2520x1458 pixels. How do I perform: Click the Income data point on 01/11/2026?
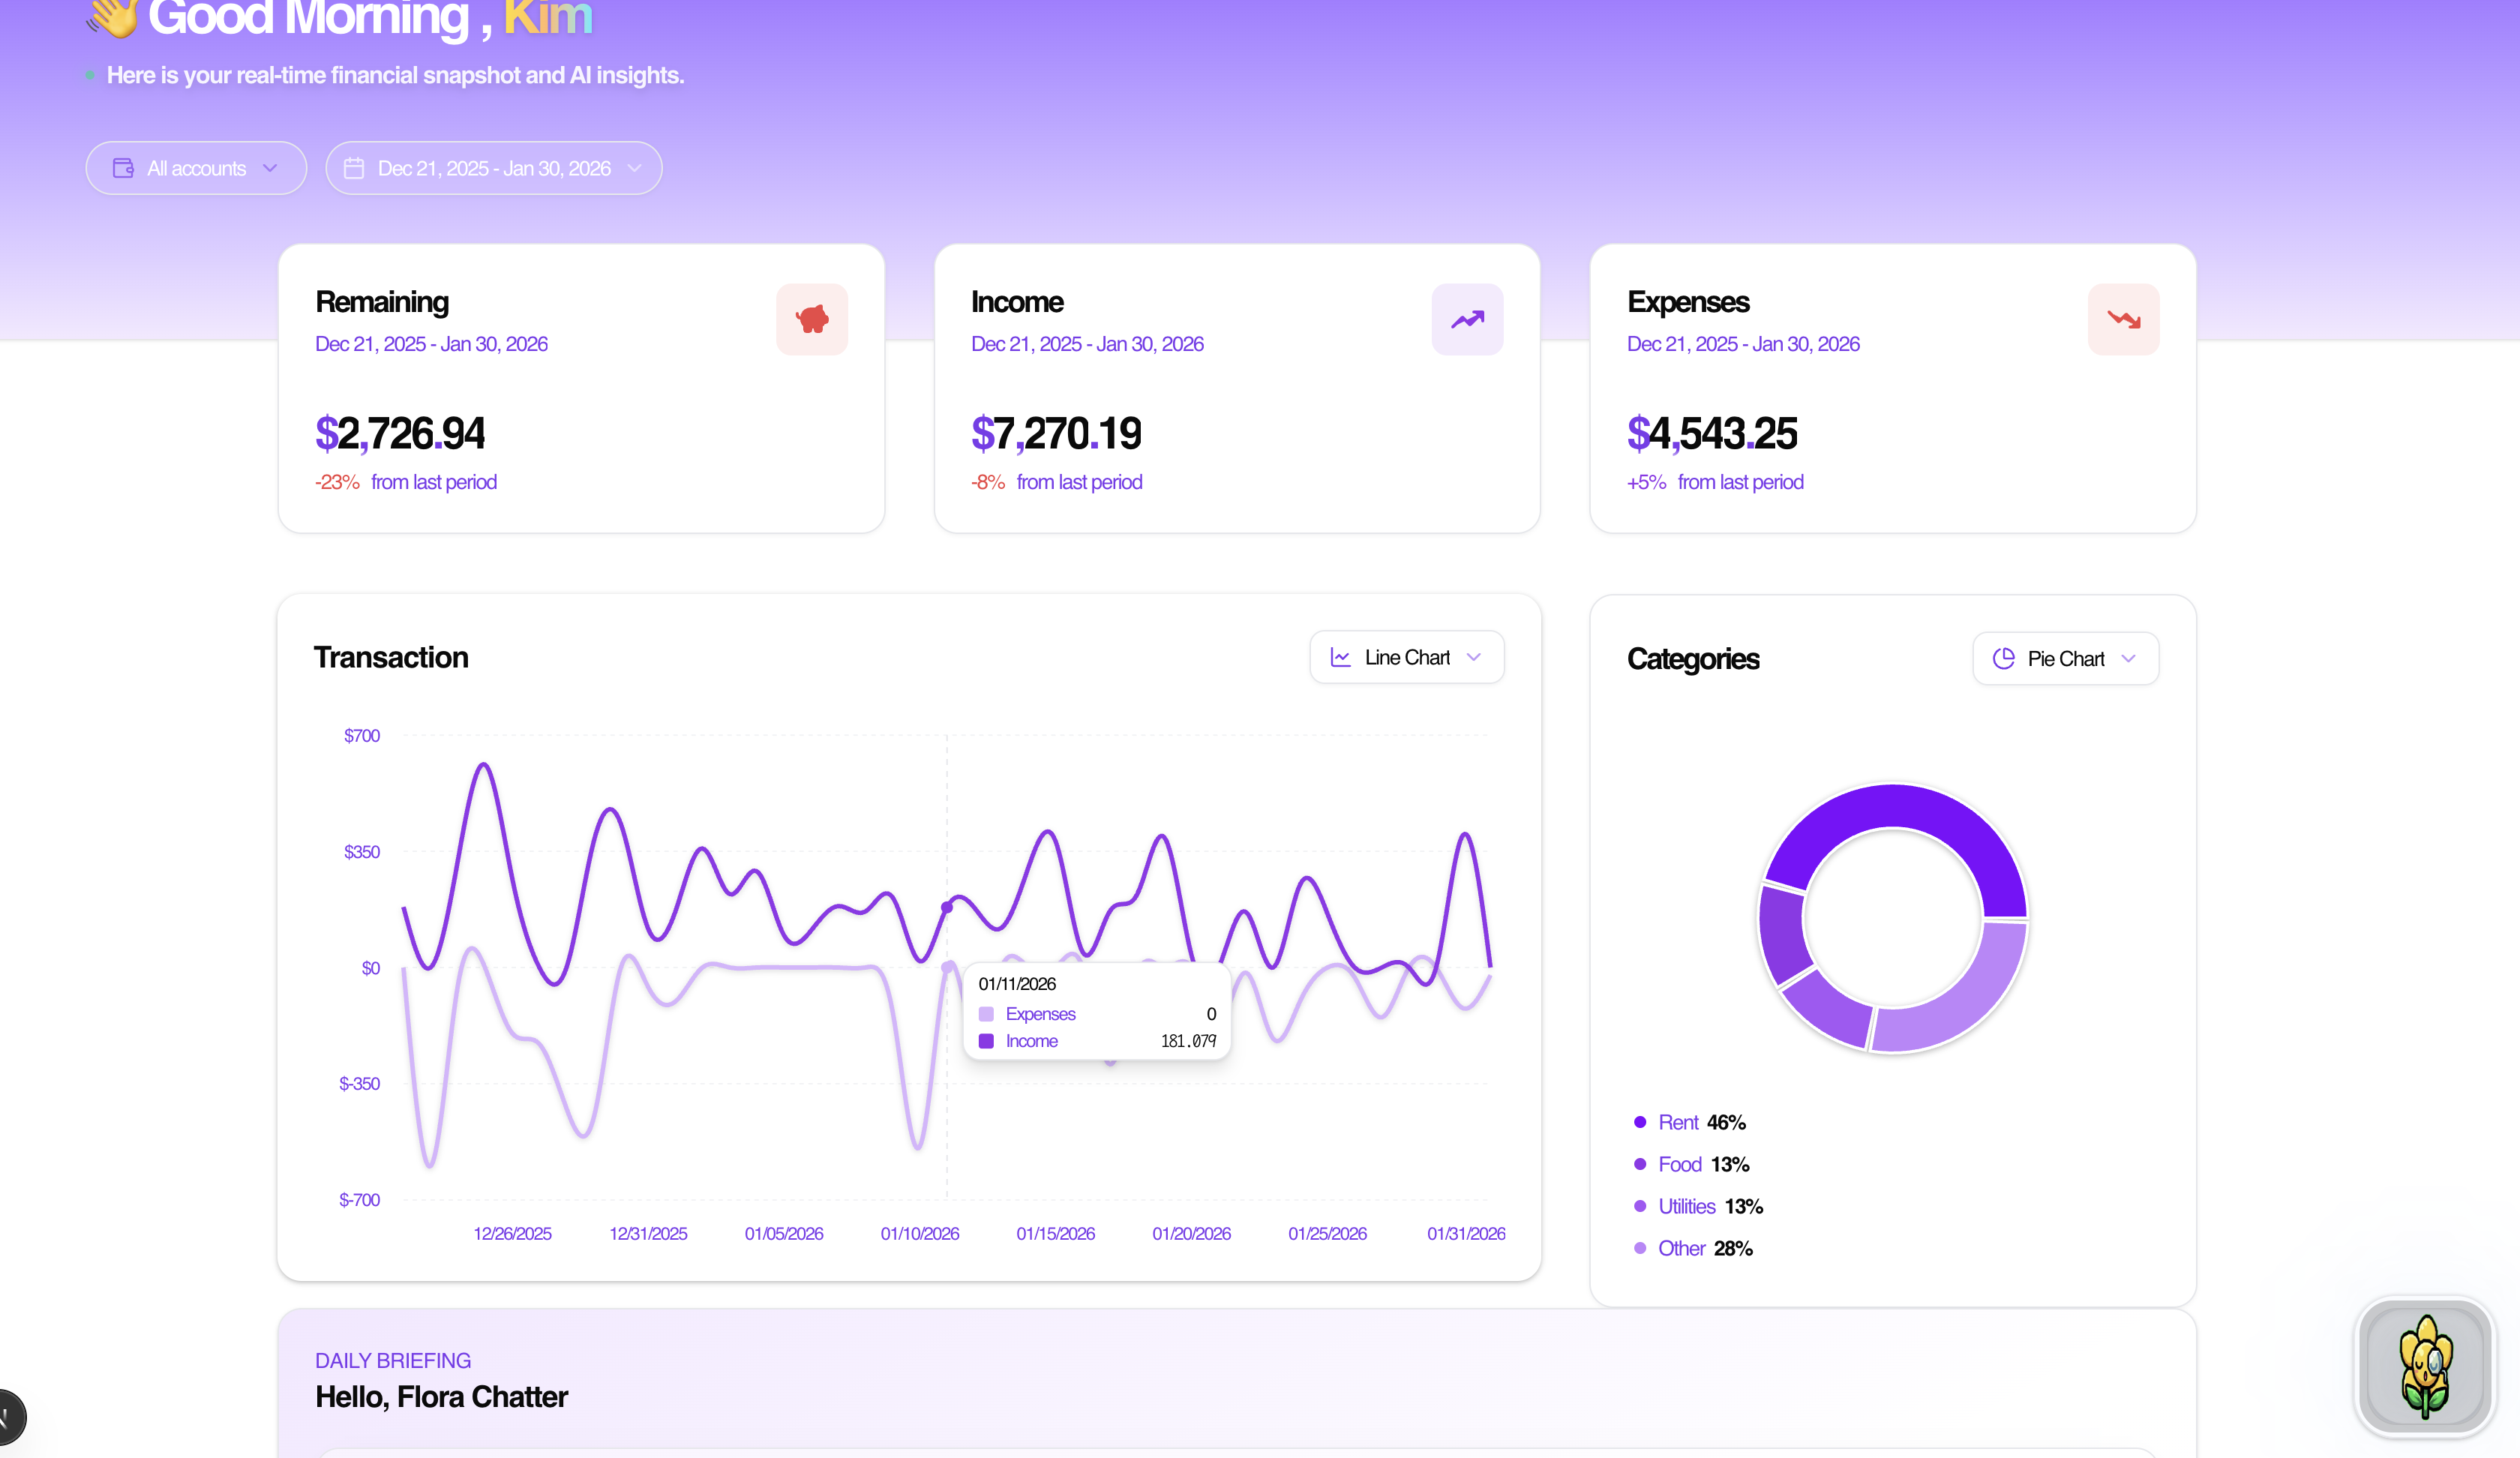click(x=947, y=907)
